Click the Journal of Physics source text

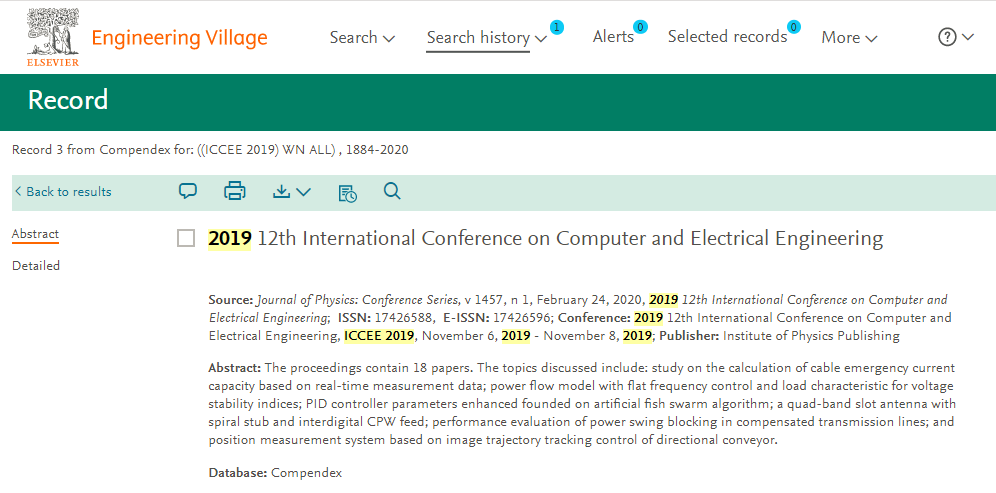click(355, 300)
